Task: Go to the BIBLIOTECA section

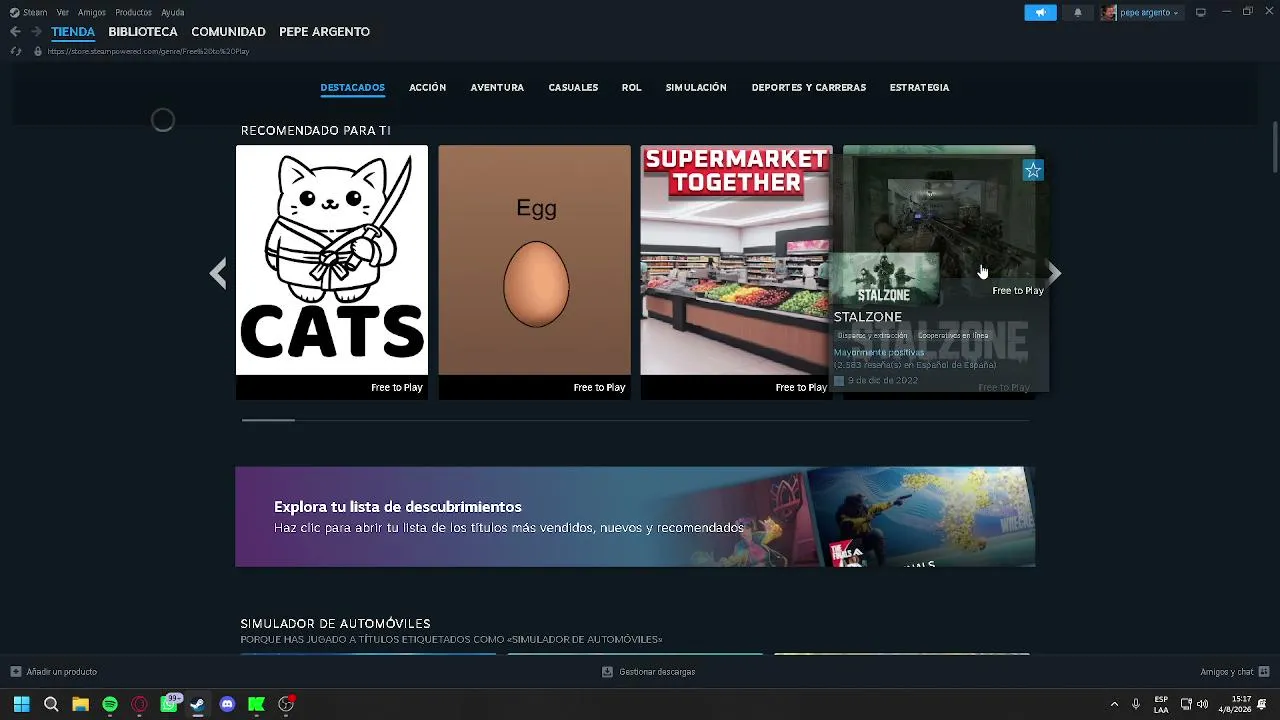Action: point(143,32)
